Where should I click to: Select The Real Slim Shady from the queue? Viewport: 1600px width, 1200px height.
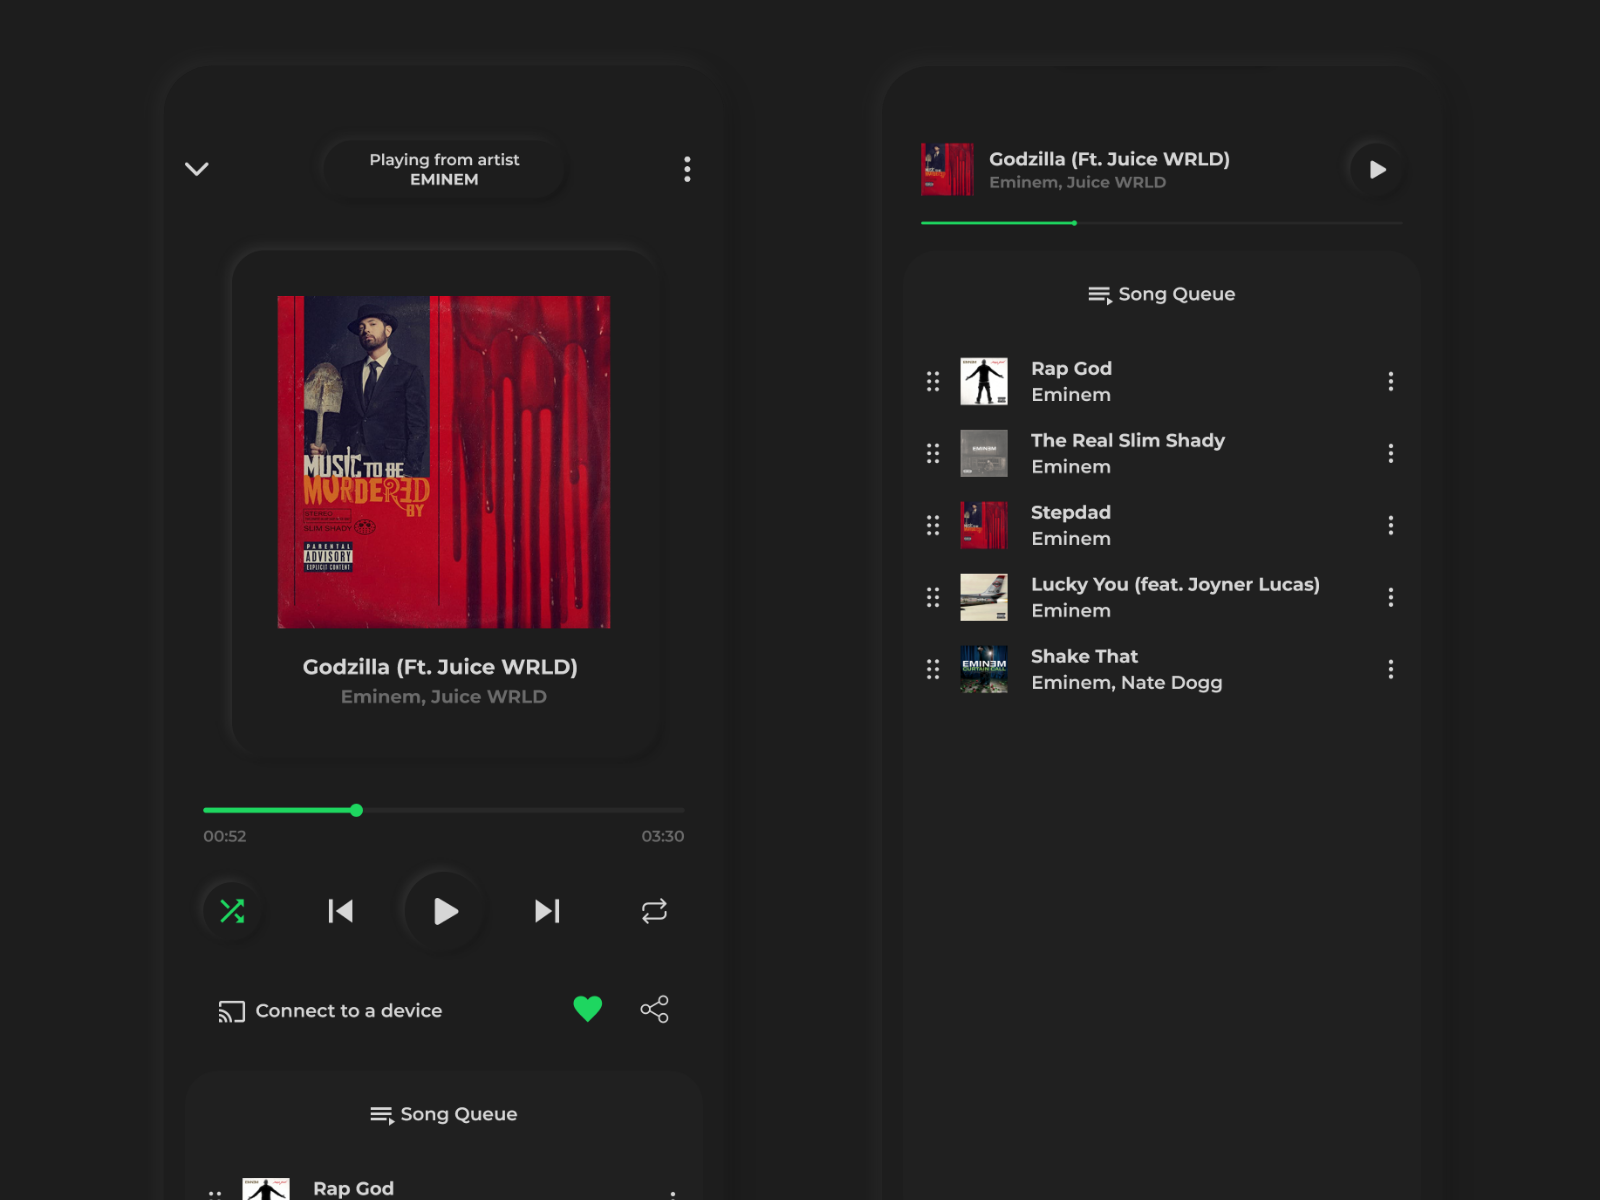pyautogui.click(x=1128, y=452)
